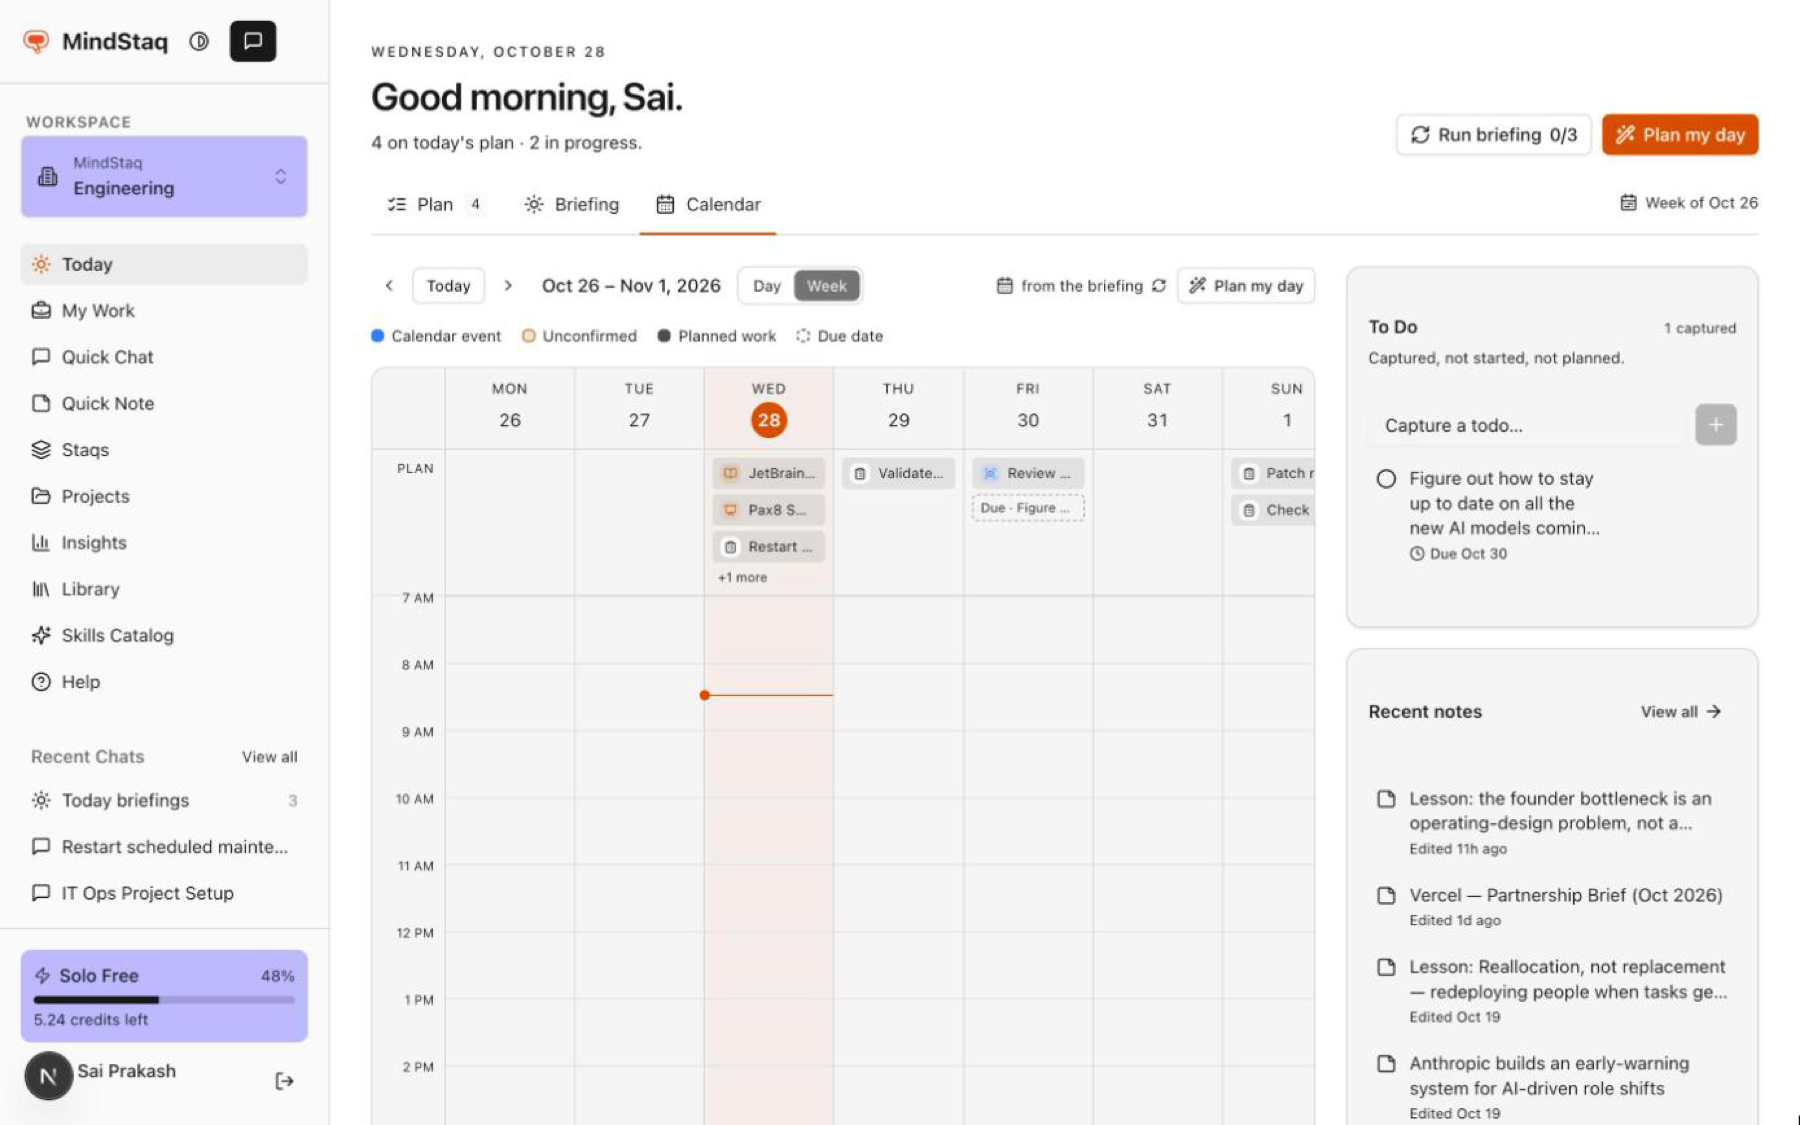The image size is (1800, 1125).
Task: Click Run briefing 0/3 button
Action: tap(1493, 135)
